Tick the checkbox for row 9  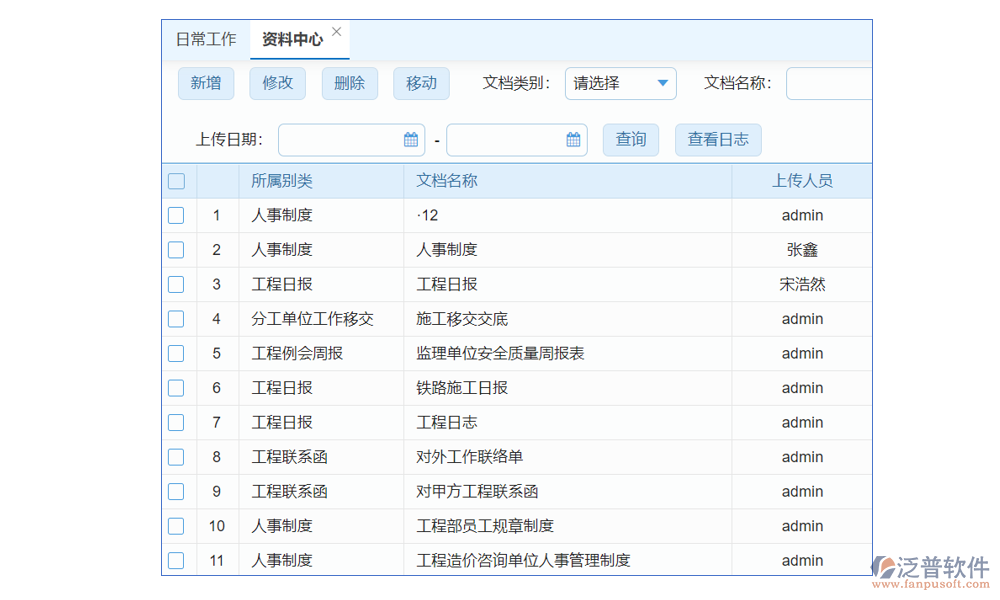(x=176, y=491)
